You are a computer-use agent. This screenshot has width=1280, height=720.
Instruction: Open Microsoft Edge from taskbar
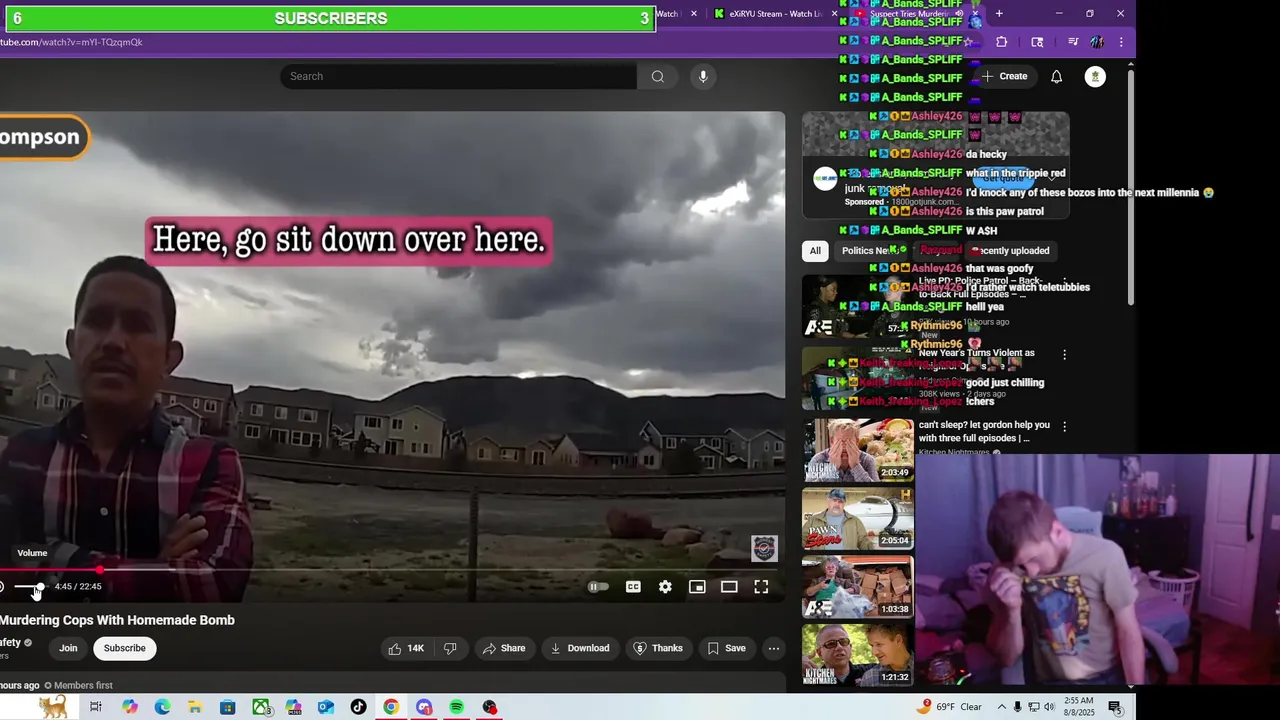162,707
